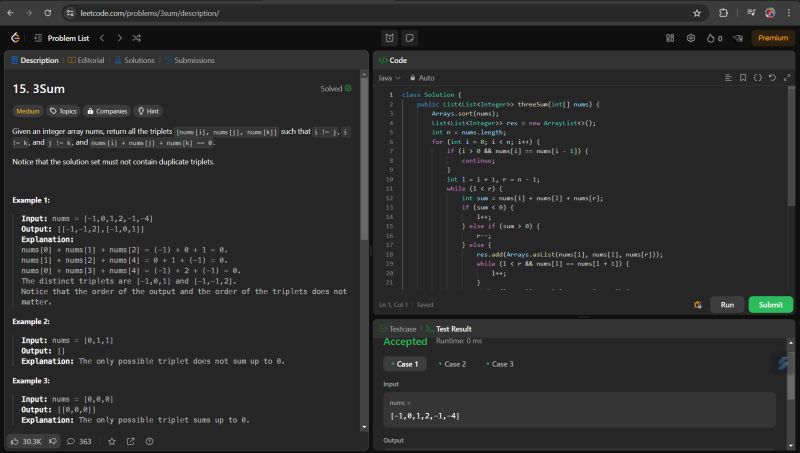The image size is (800, 453).
Task: Click the test result panel scrollbar
Action: (x=791, y=375)
